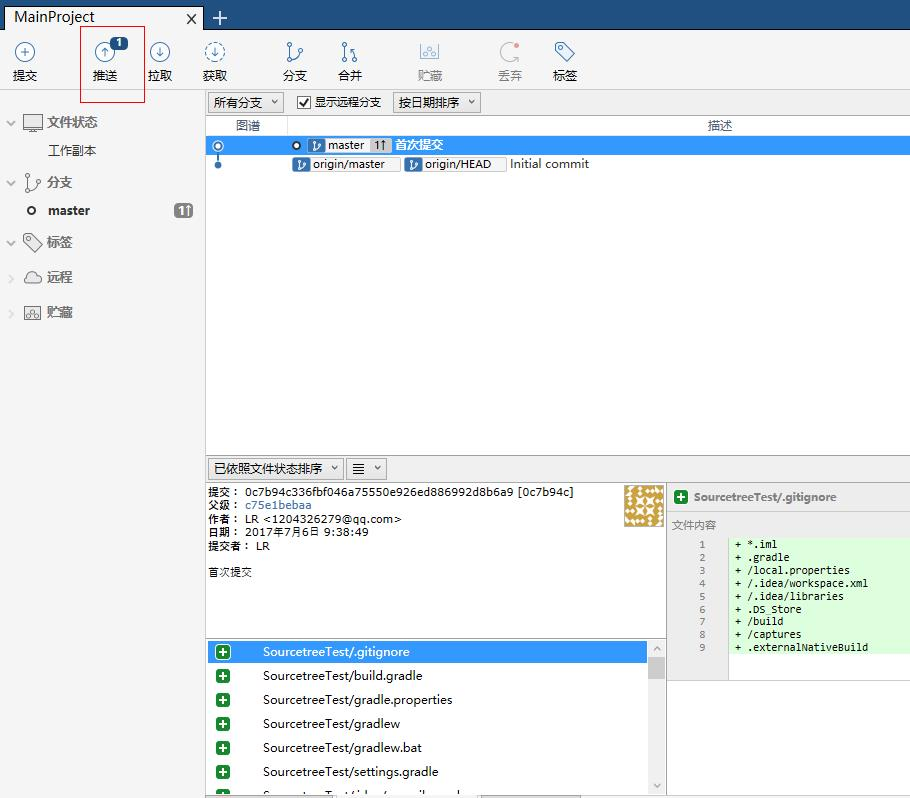Click the 拉取 (Pull) toolbar icon
910x798 pixels.
pyautogui.click(x=160, y=52)
